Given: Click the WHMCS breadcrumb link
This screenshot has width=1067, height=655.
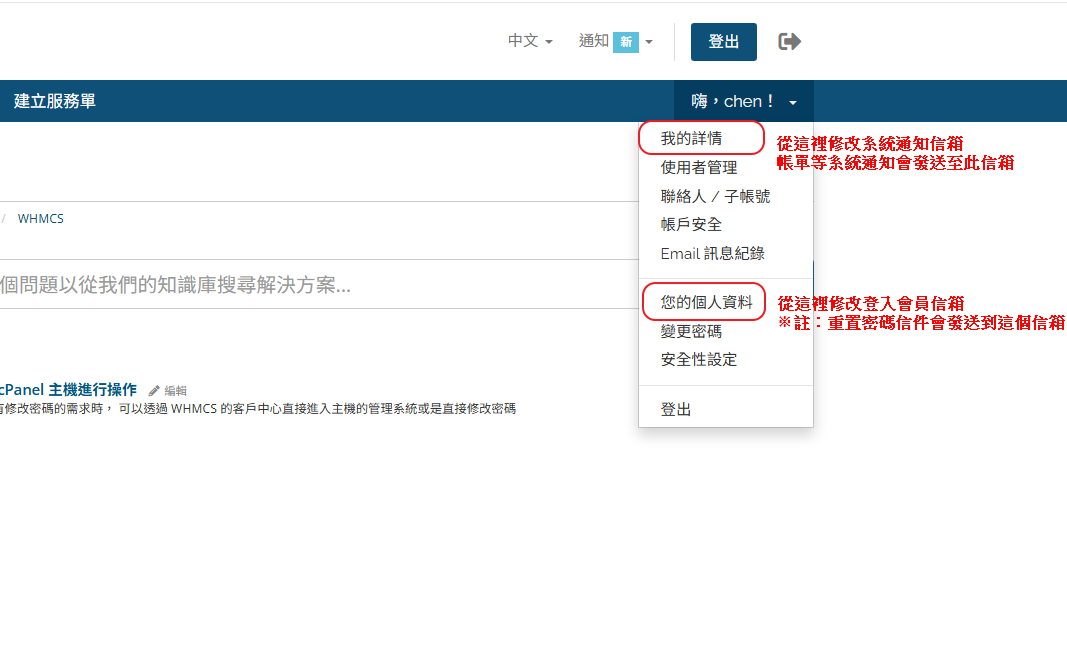Looking at the screenshot, I should click(x=40, y=218).
